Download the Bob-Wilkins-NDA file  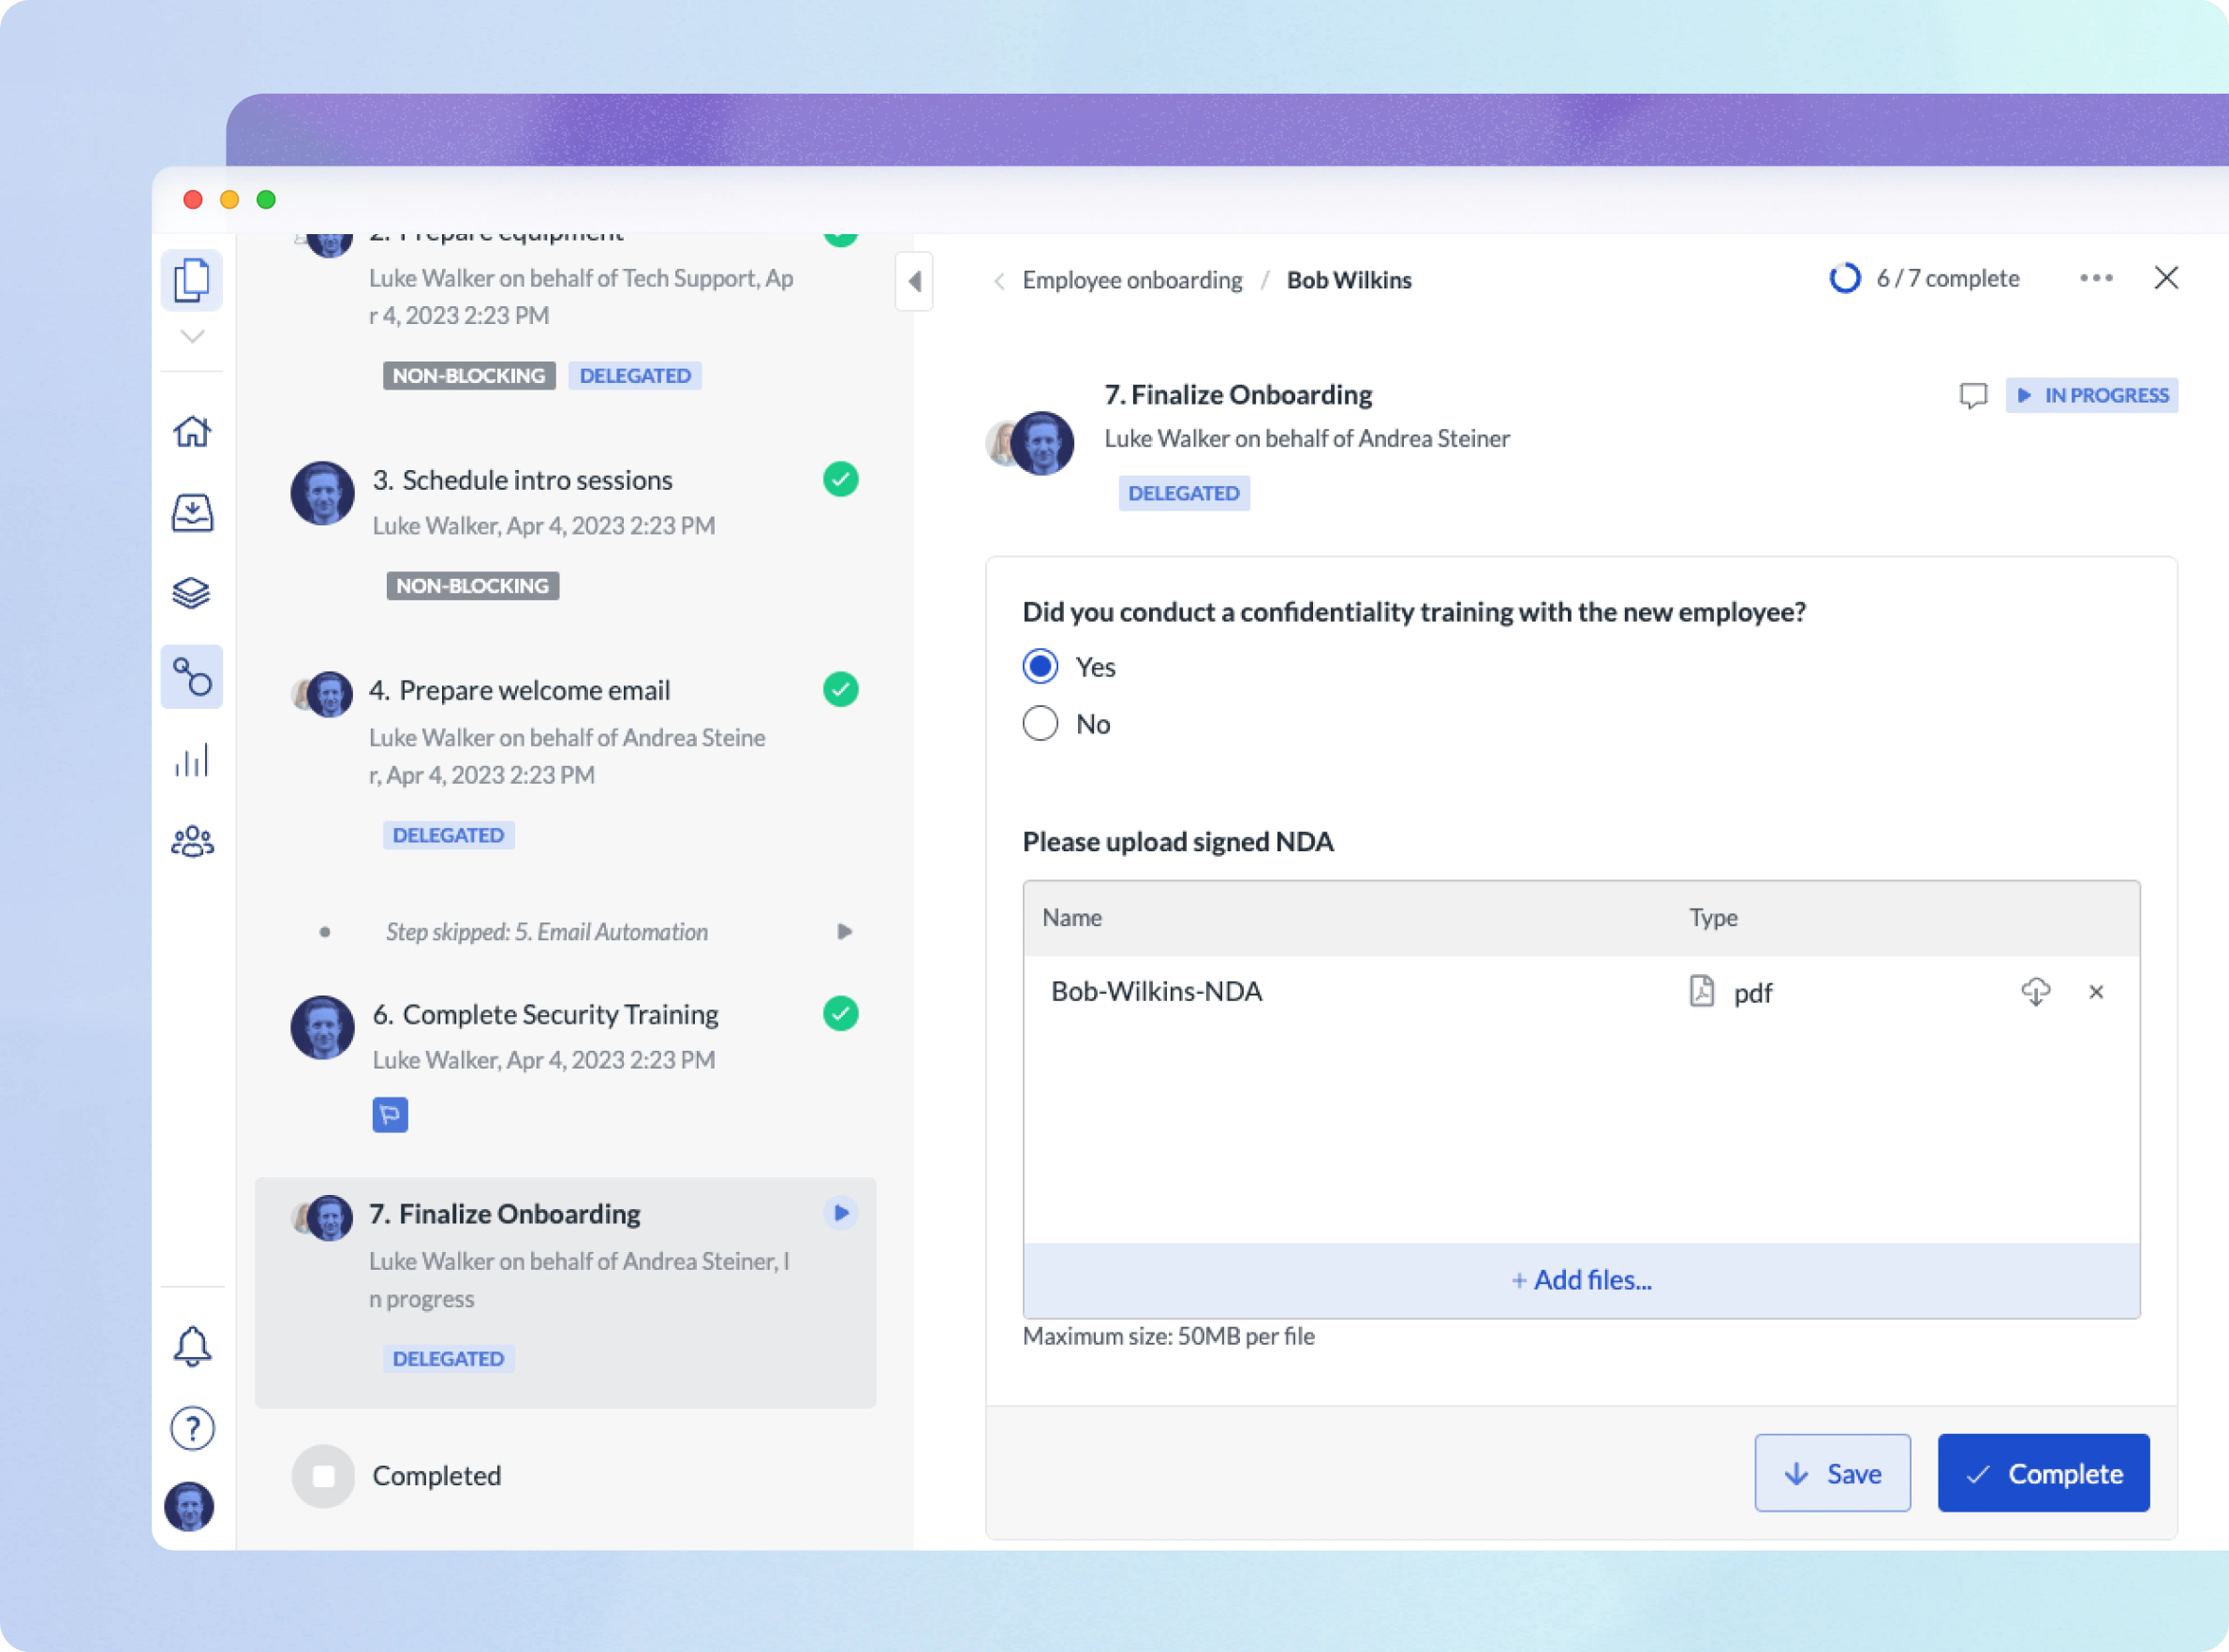2035,992
